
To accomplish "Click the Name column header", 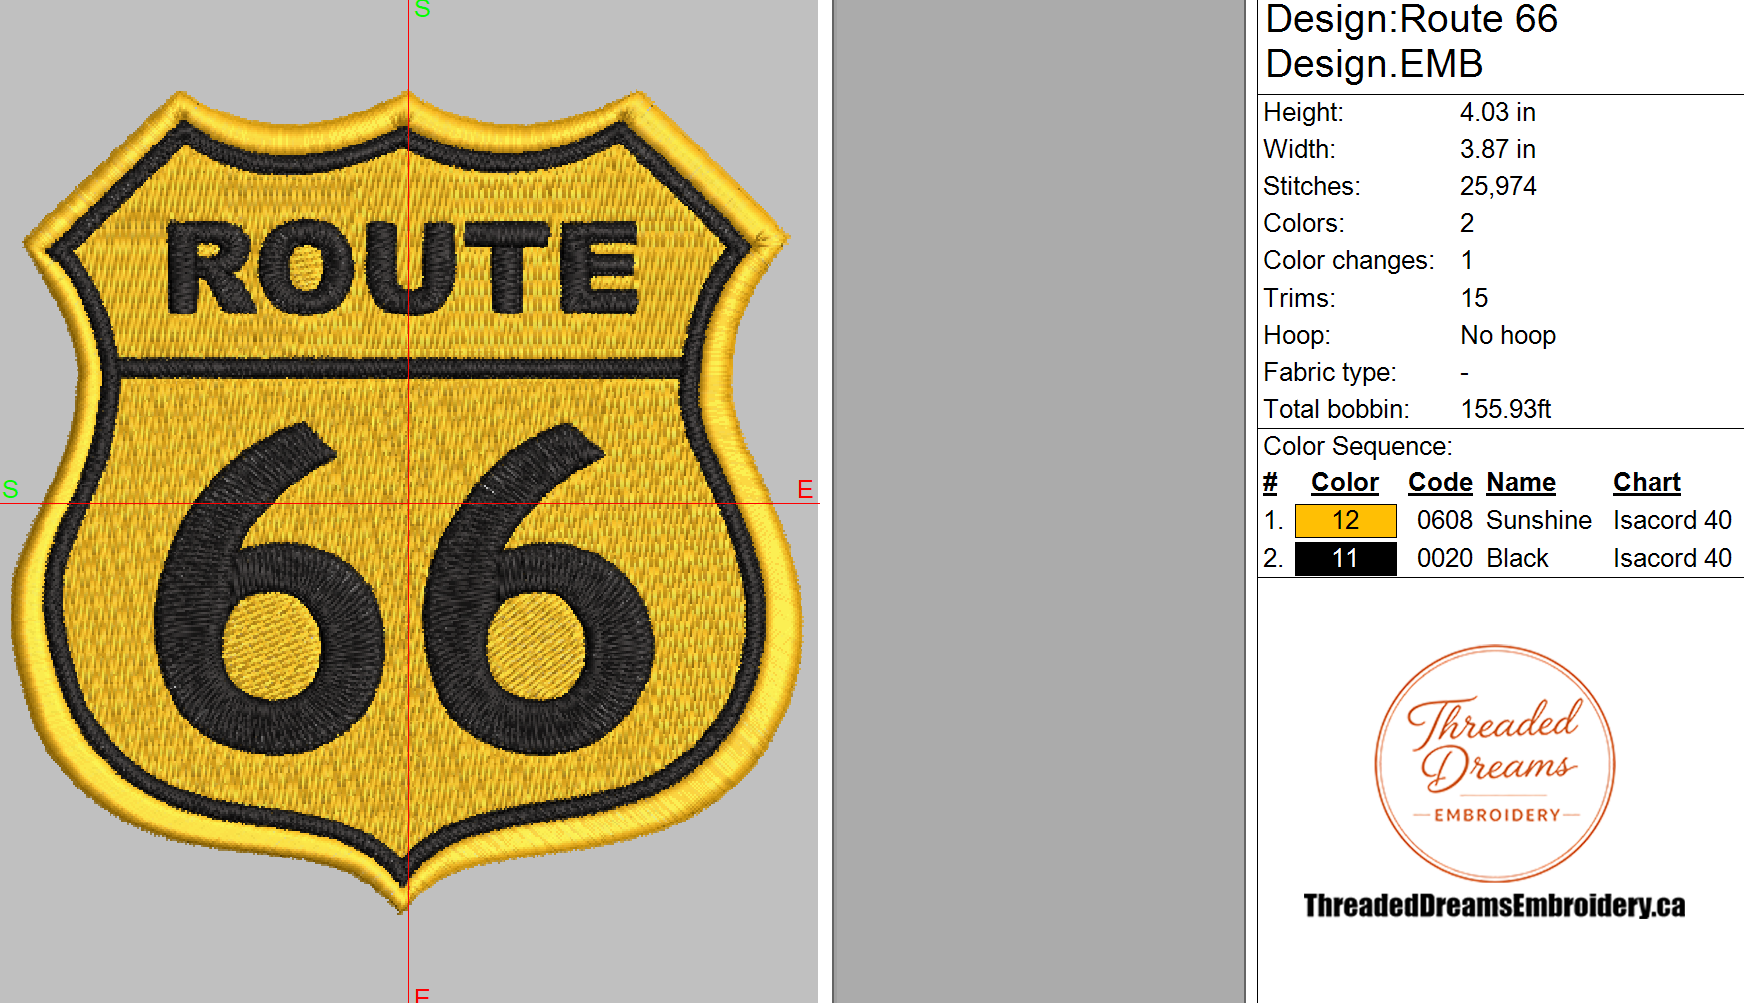I will [x=1521, y=483].
